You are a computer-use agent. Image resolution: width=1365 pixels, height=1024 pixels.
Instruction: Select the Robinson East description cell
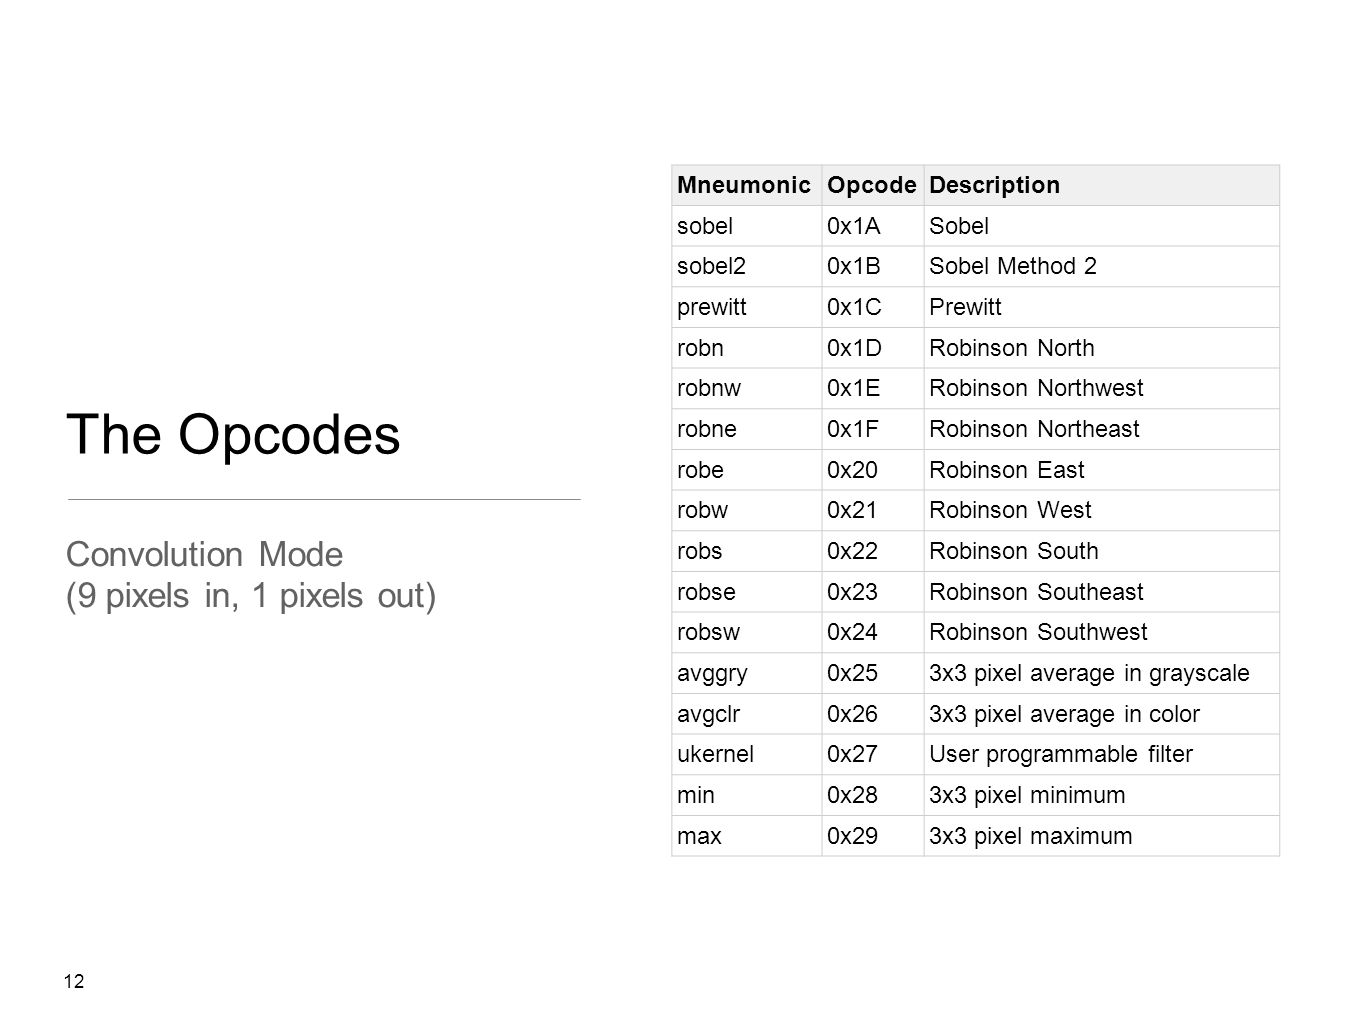pos(1101,470)
